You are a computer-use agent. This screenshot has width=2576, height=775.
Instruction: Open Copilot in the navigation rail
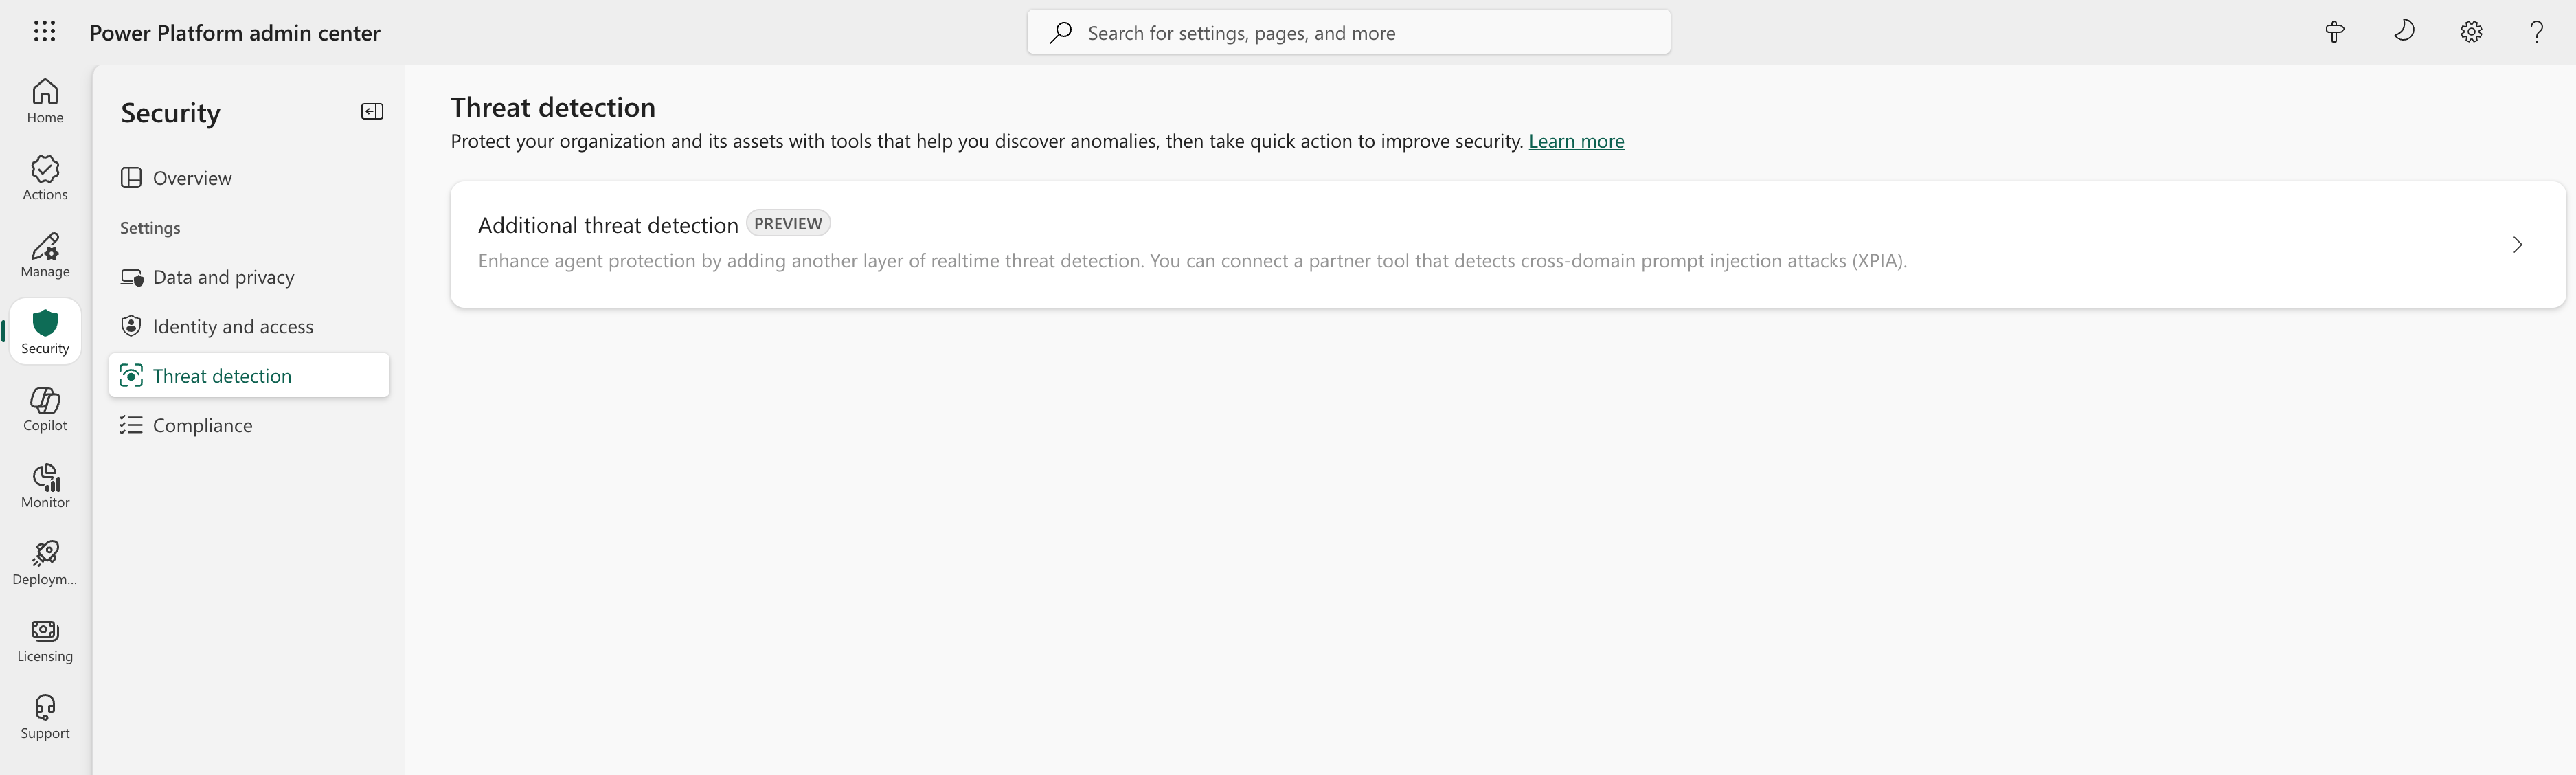point(45,409)
